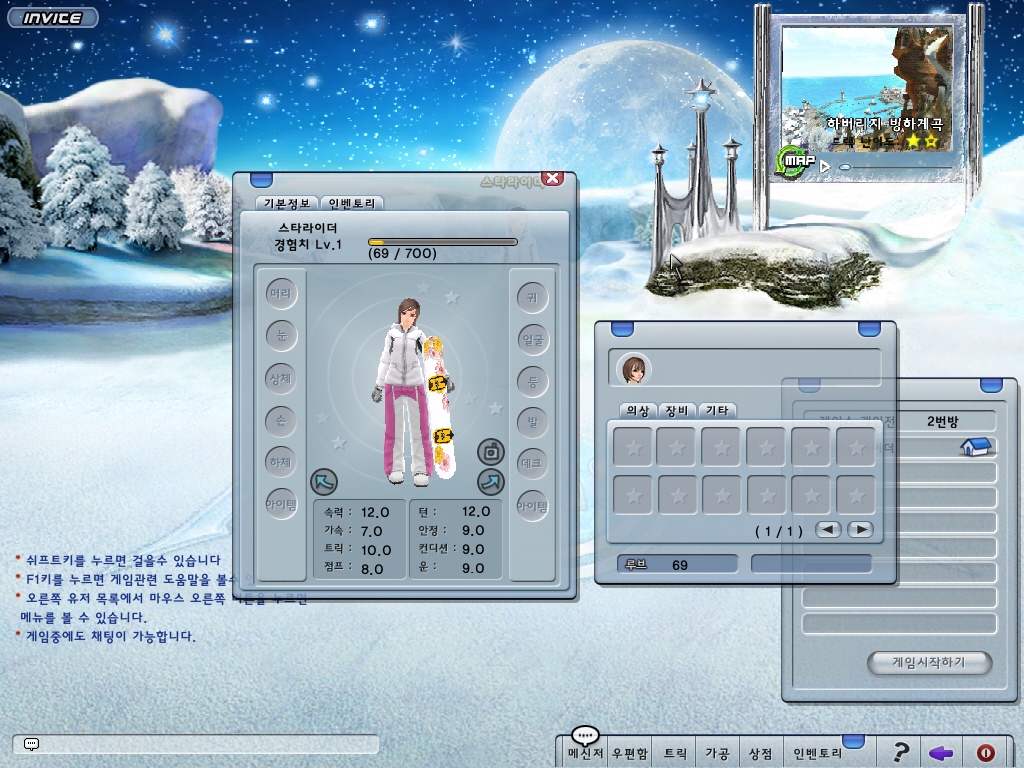Click the map preview slider

tap(898, 167)
